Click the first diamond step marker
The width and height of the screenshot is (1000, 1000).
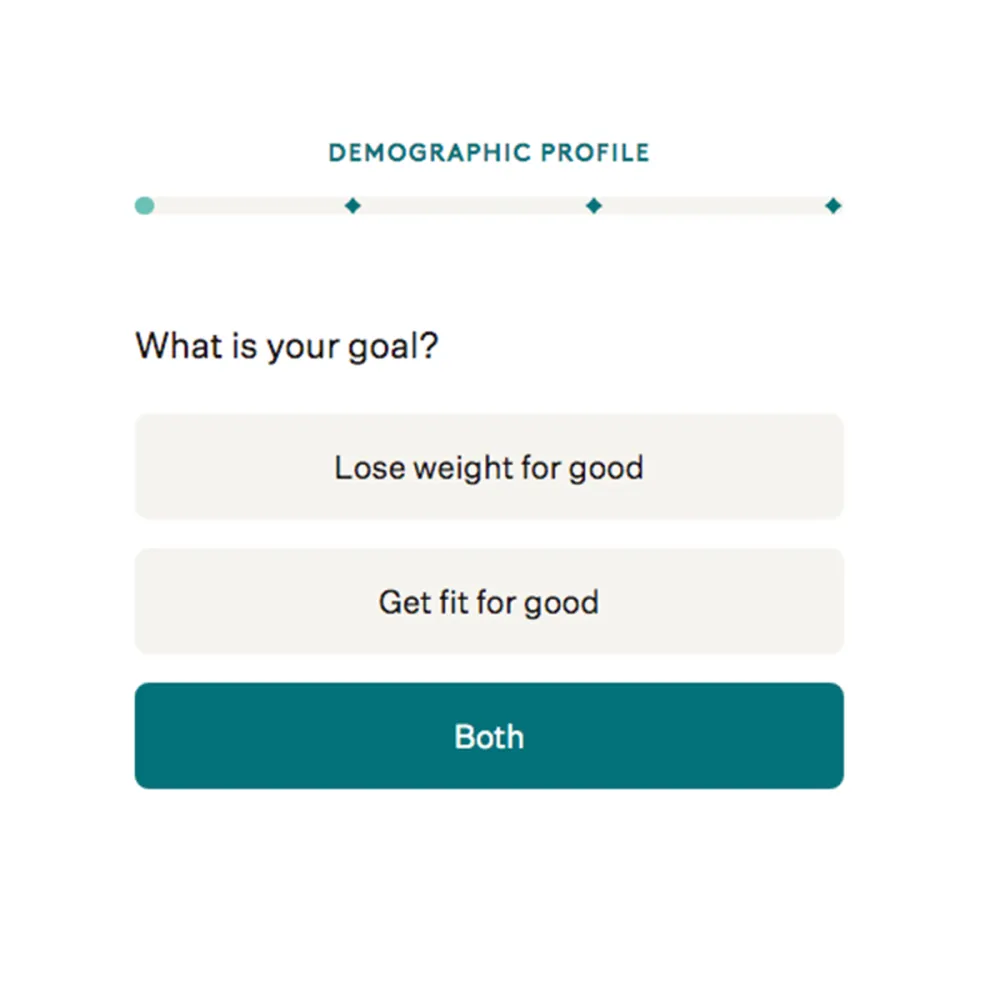[x=352, y=206]
